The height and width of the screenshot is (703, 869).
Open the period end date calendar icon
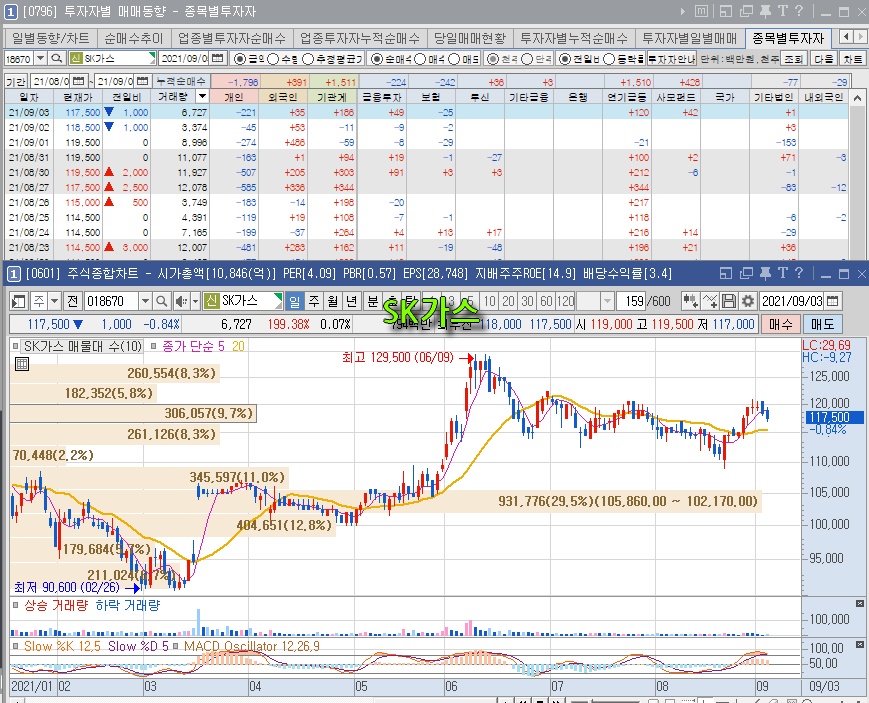pos(143,81)
